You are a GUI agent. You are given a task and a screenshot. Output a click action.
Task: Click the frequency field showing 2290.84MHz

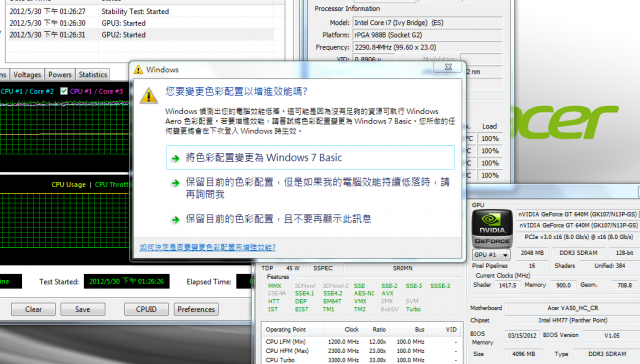coord(427,47)
